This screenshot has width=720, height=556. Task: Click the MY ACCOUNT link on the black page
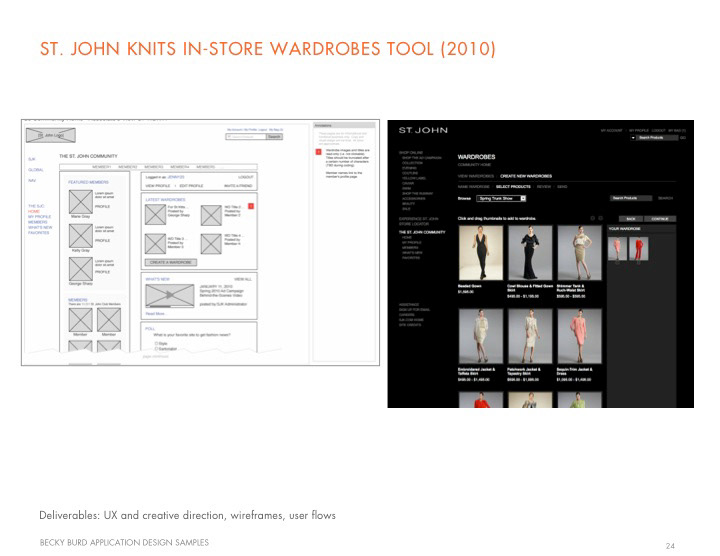[x=611, y=131]
